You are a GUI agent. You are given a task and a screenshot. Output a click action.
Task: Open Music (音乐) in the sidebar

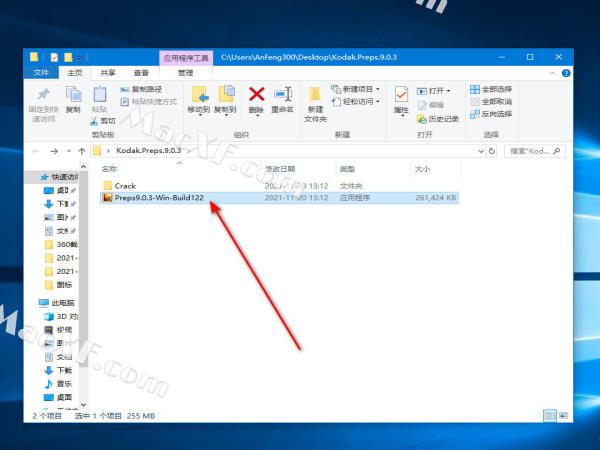[x=58, y=383]
